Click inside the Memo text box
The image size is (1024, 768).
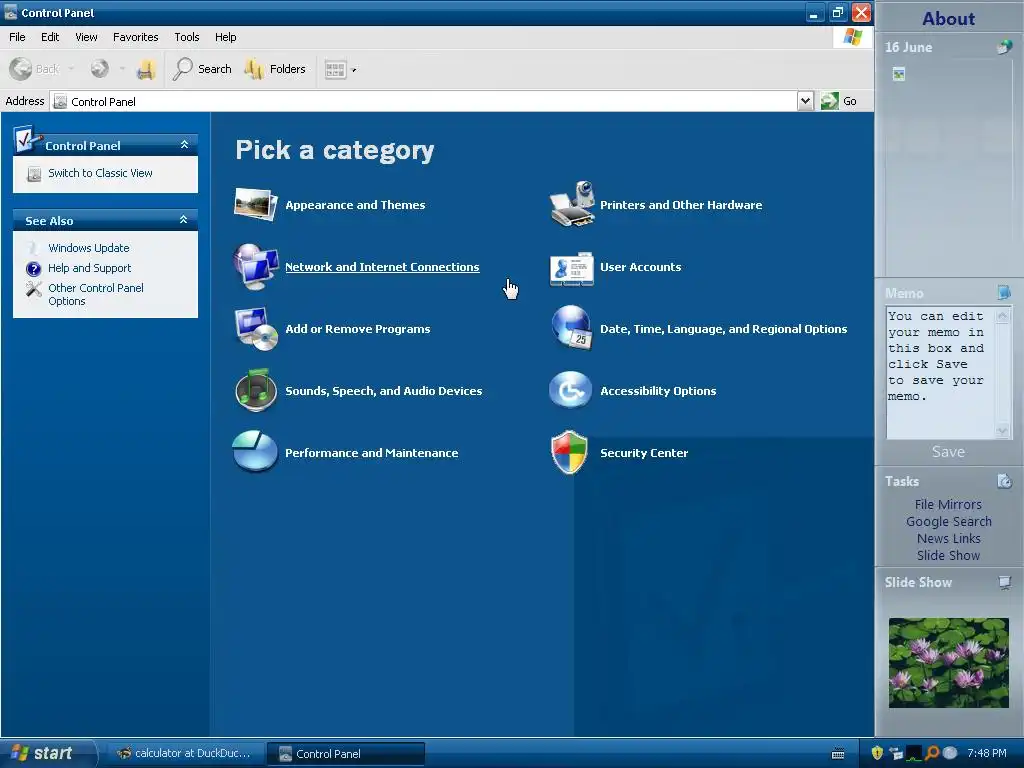[x=940, y=373]
